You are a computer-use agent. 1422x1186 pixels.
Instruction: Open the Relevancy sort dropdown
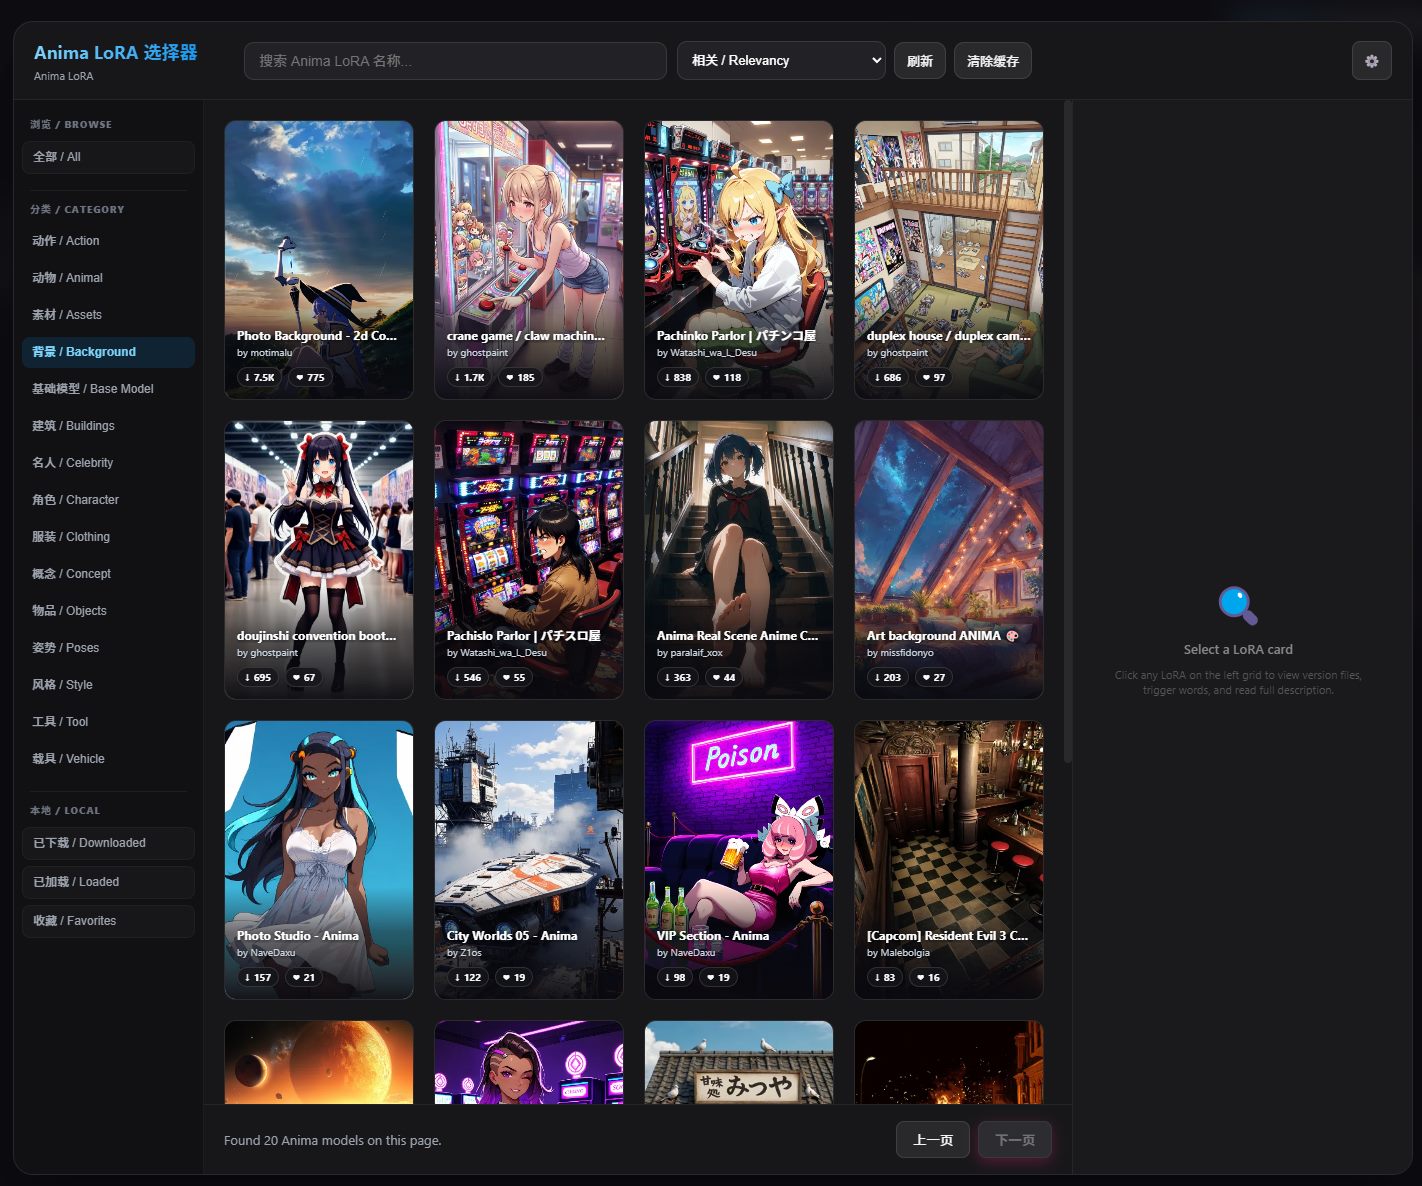781,61
